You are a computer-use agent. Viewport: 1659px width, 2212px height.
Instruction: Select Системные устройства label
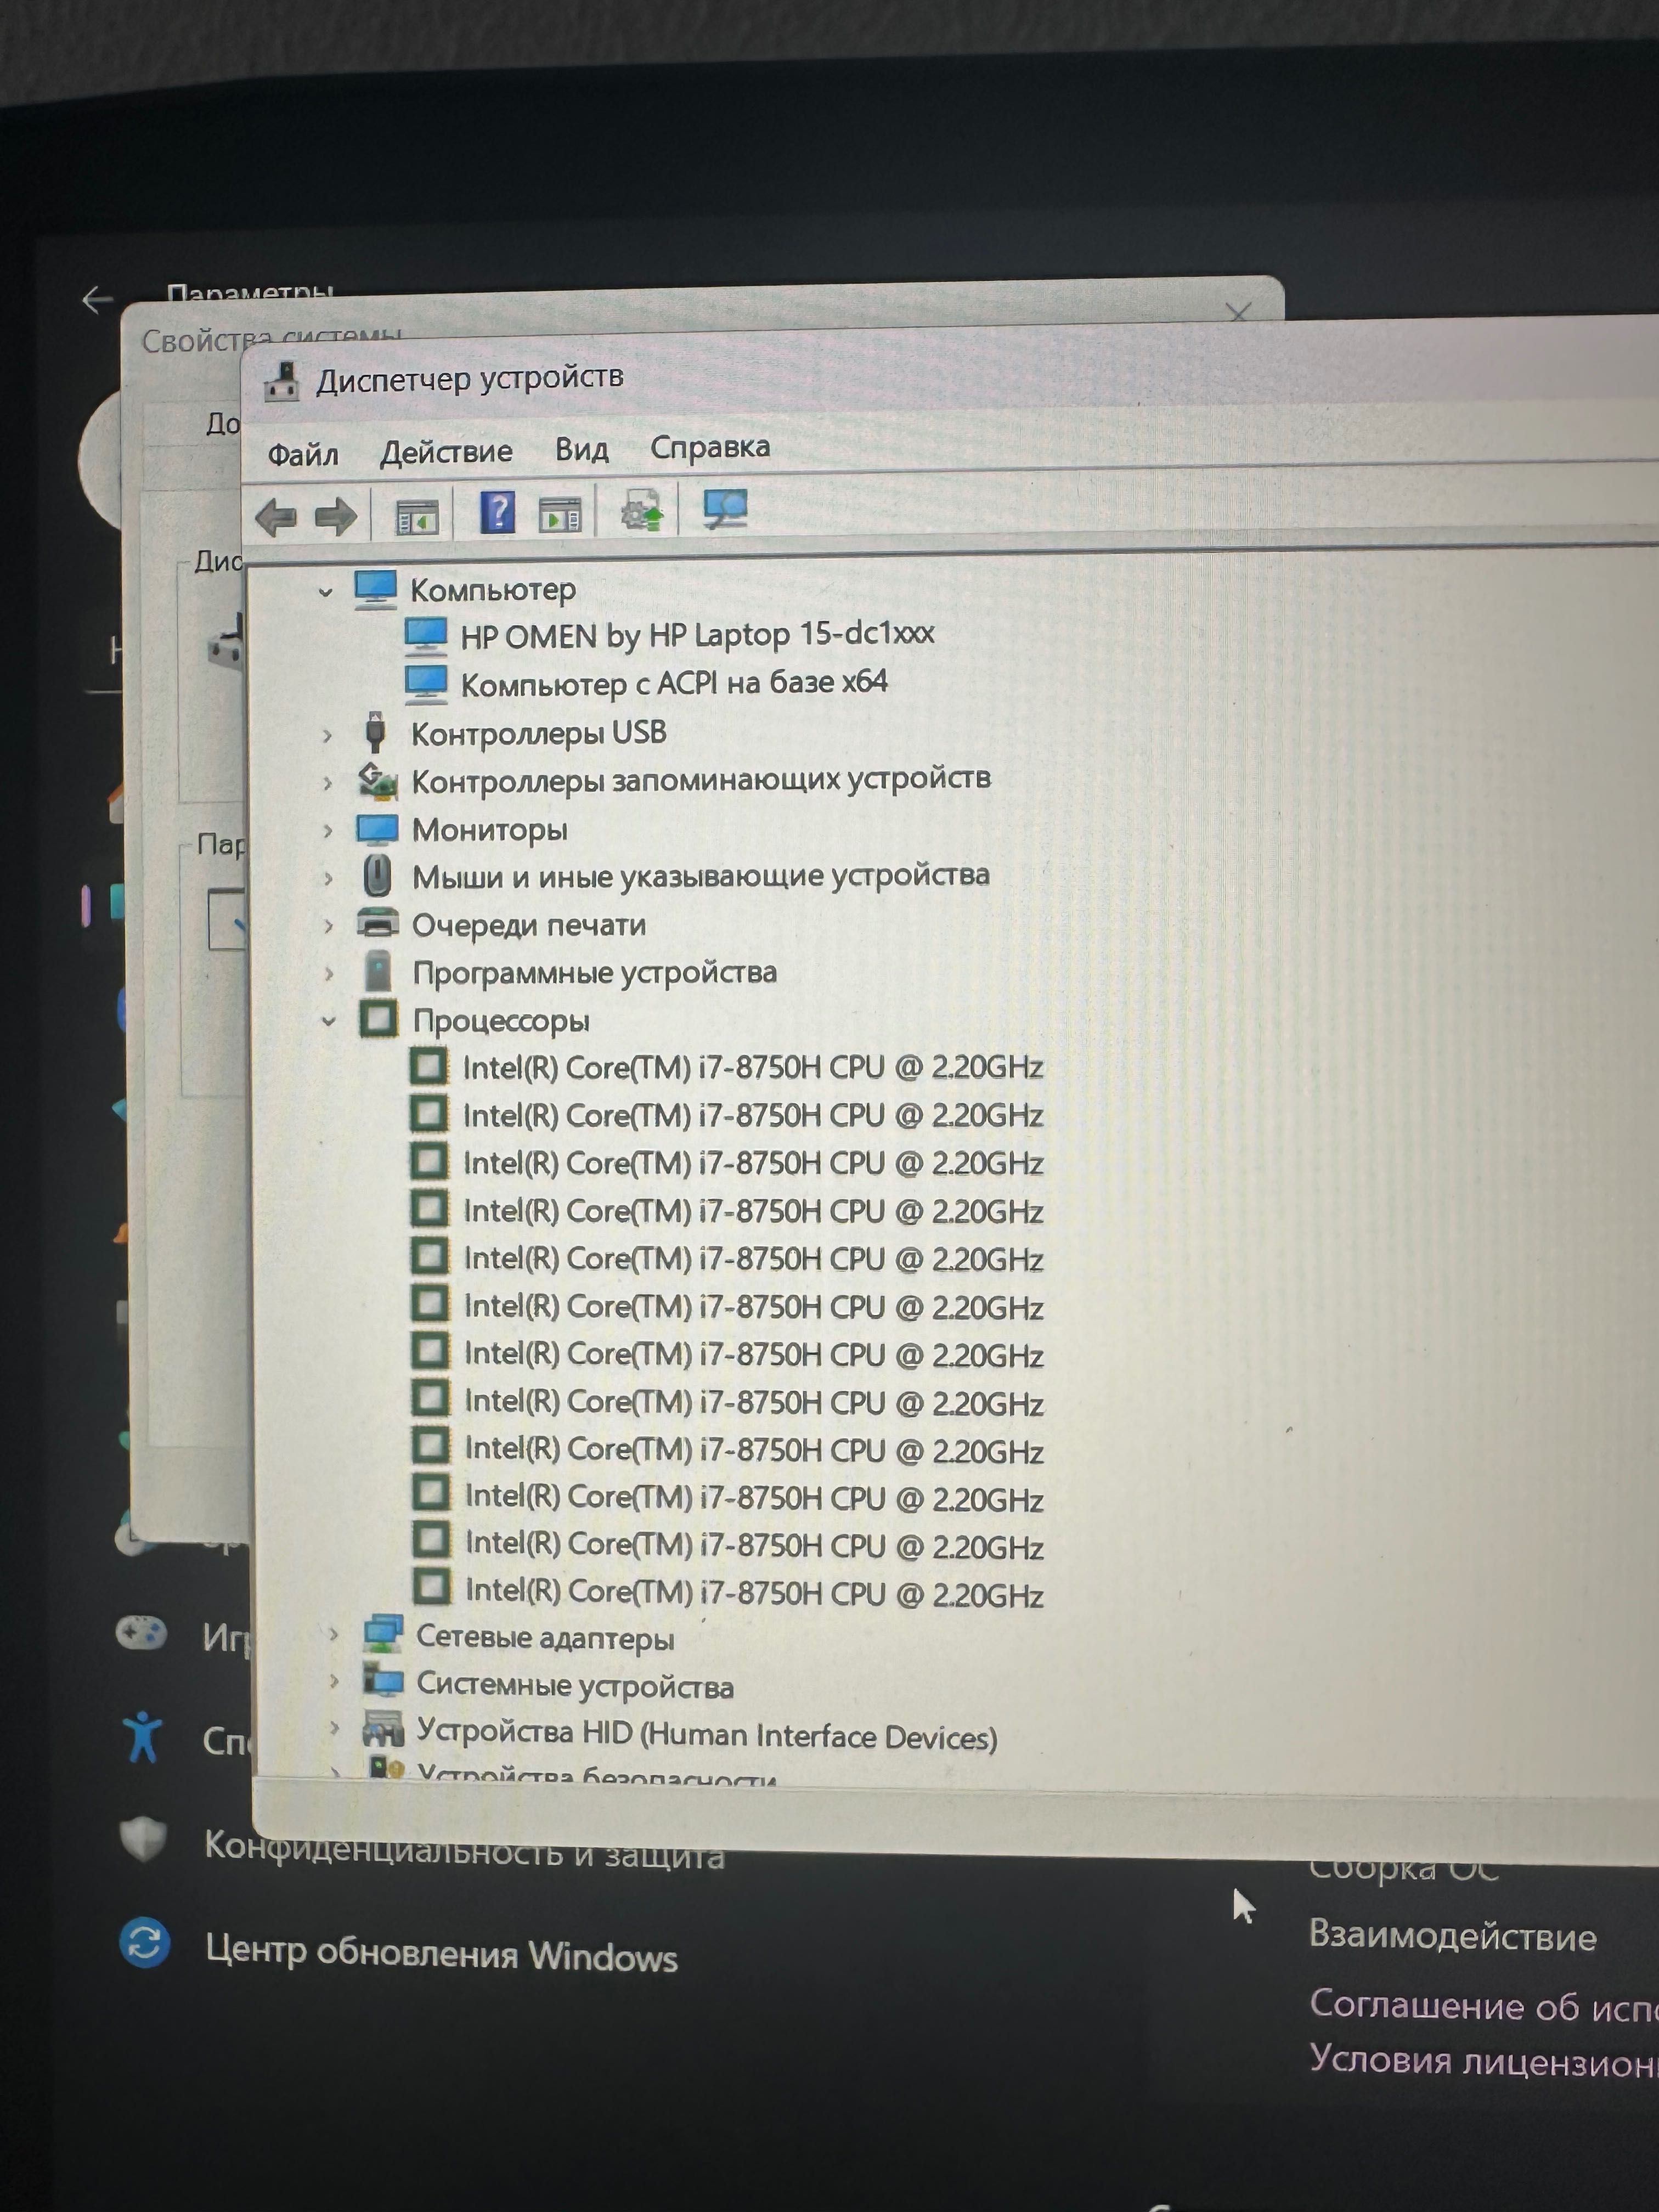(575, 1686)
